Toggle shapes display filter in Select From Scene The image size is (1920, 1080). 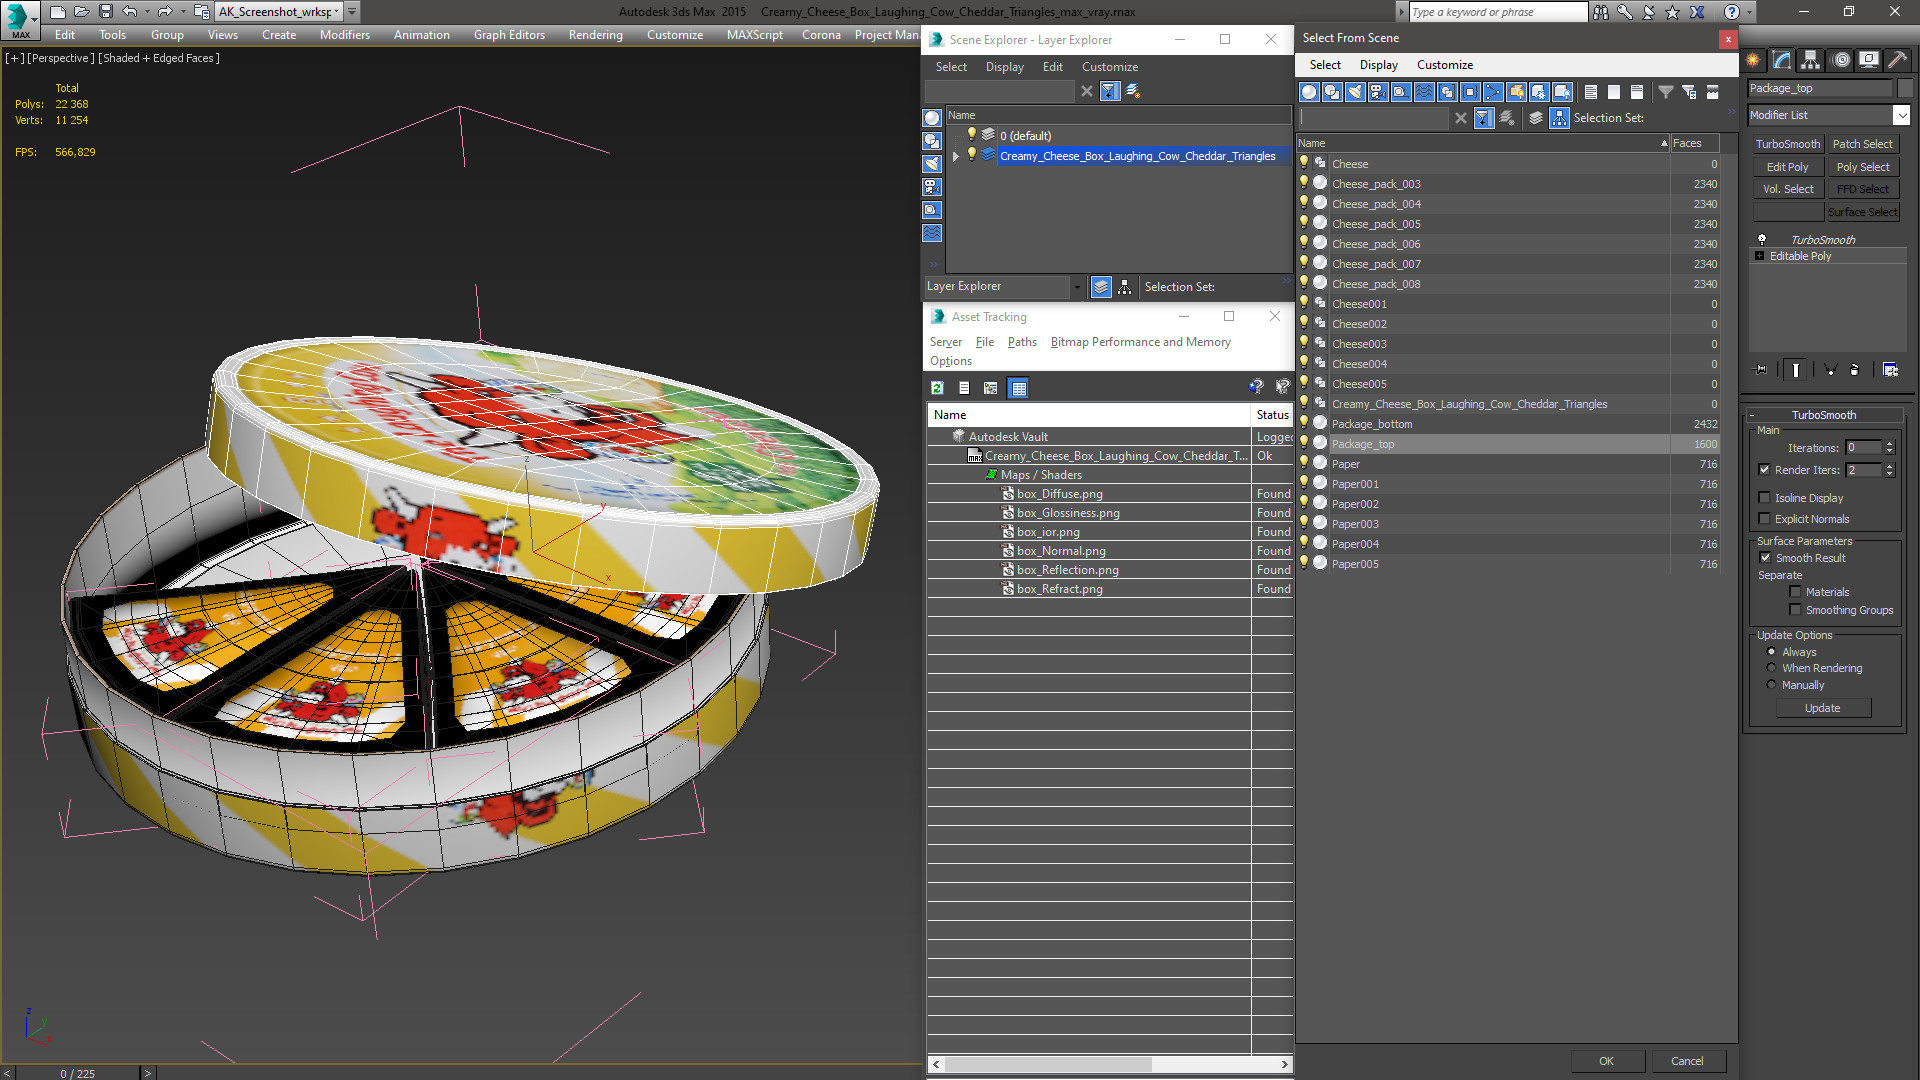tap(1332, 92)
